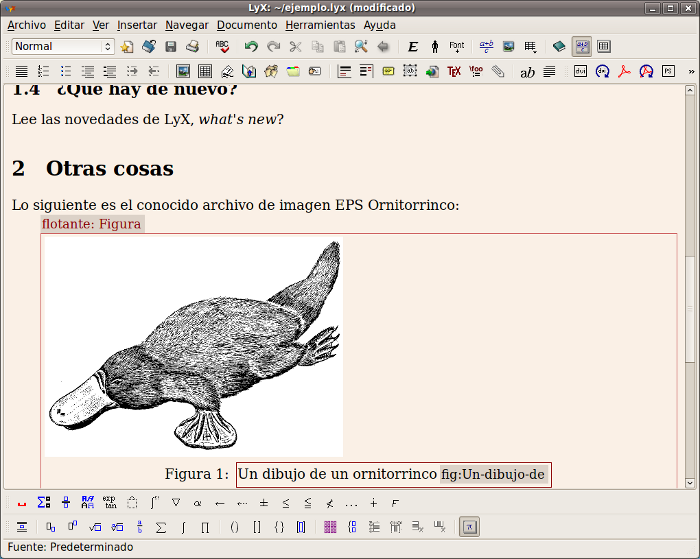The height and width of the screenshot is (559, 700).
Task: Click the New document icon
Action: coord(127,46)
